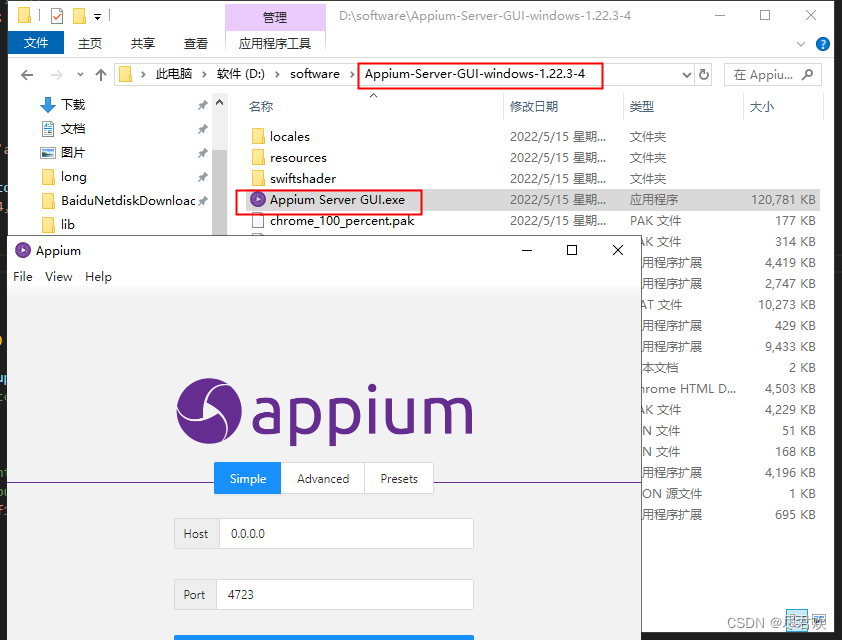Switch to Advanced tab in Appium
The height and width of the screenshot is (640, 842).
tap(323, 478)
